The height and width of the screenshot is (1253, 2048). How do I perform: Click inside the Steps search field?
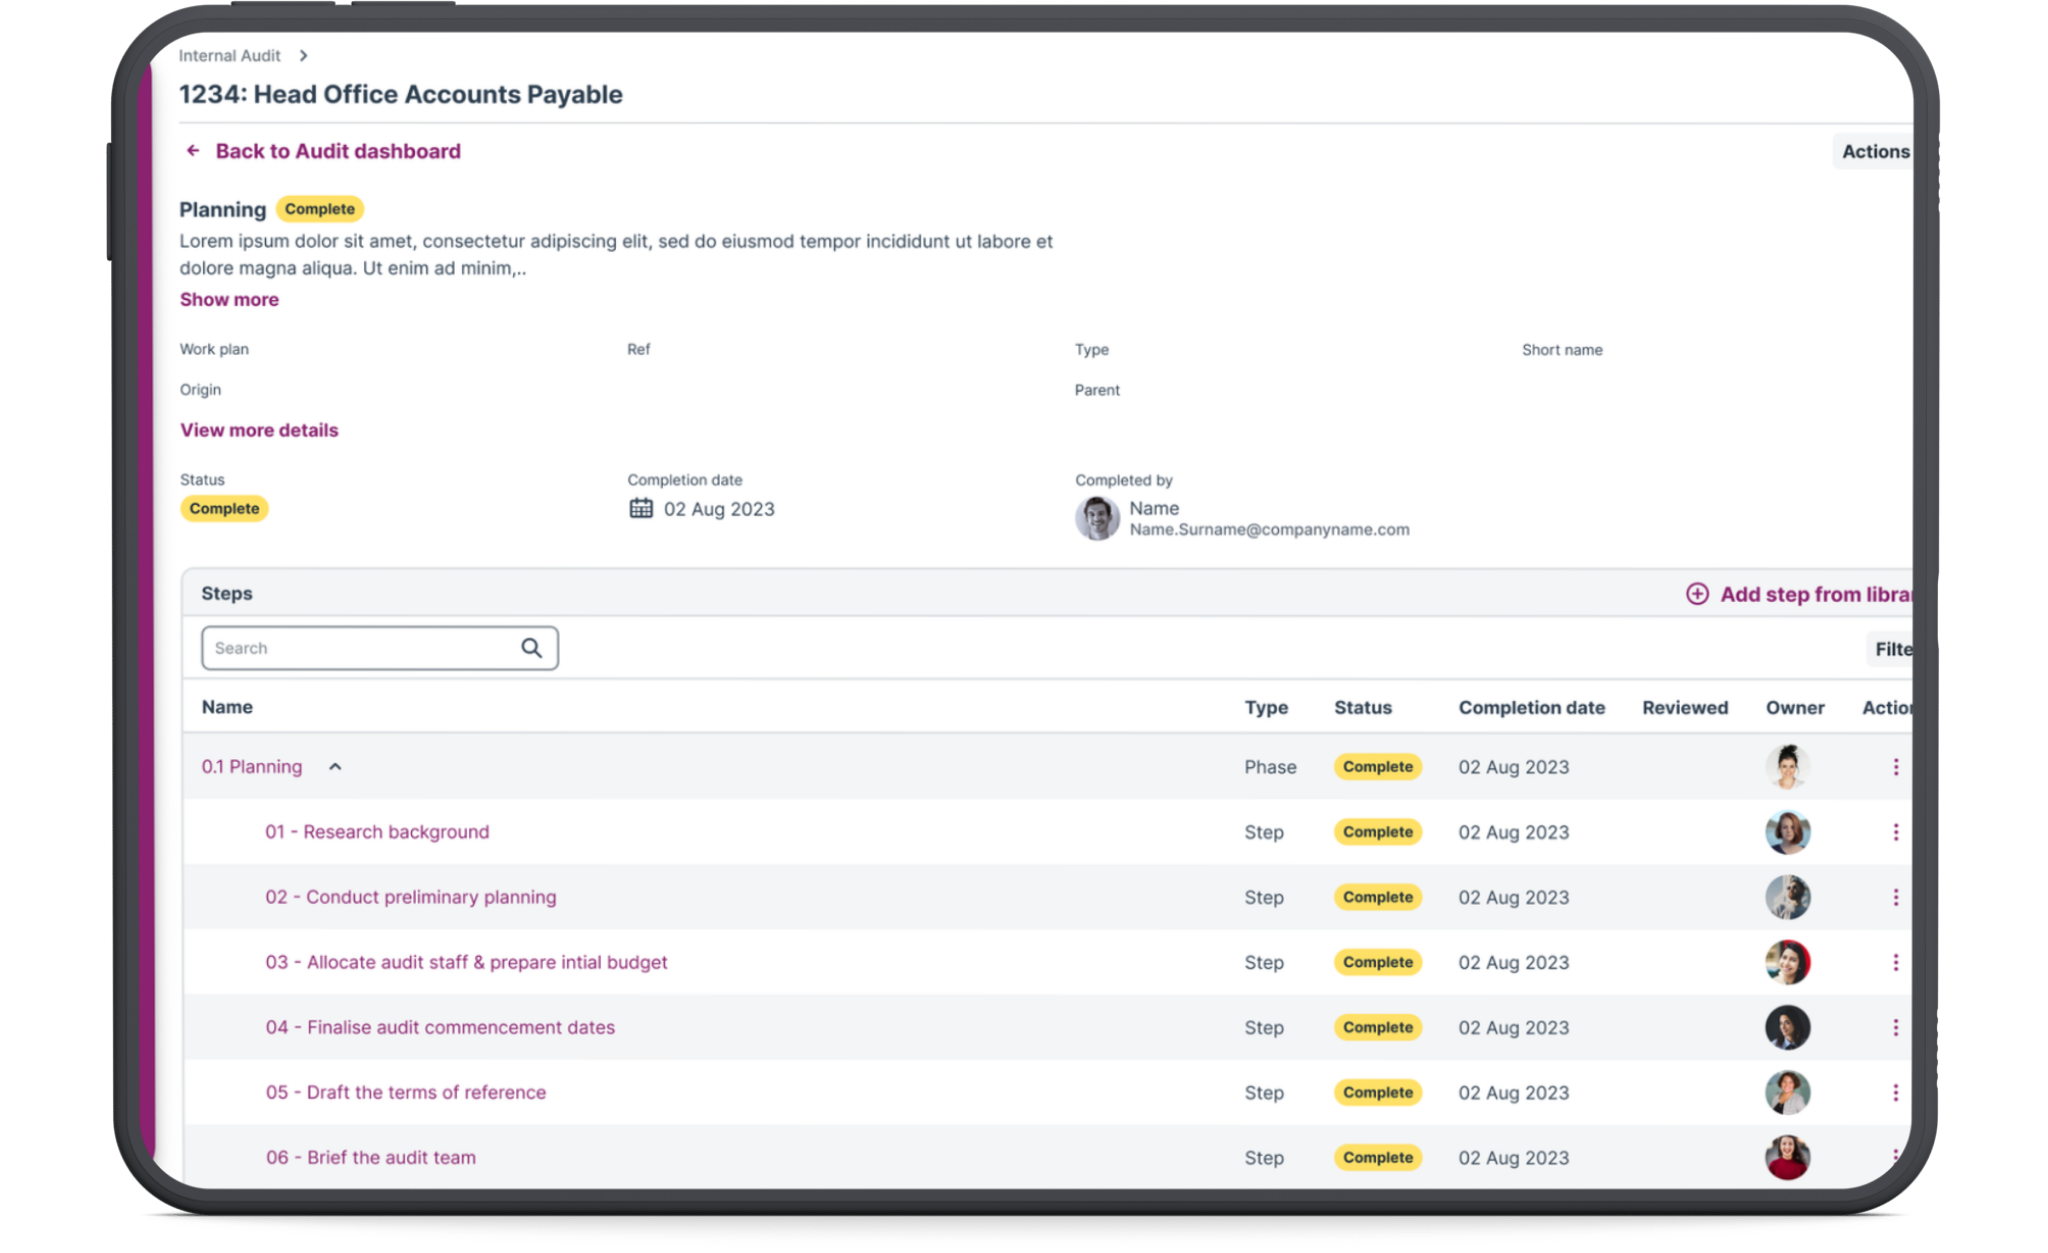tap(360, 648)
